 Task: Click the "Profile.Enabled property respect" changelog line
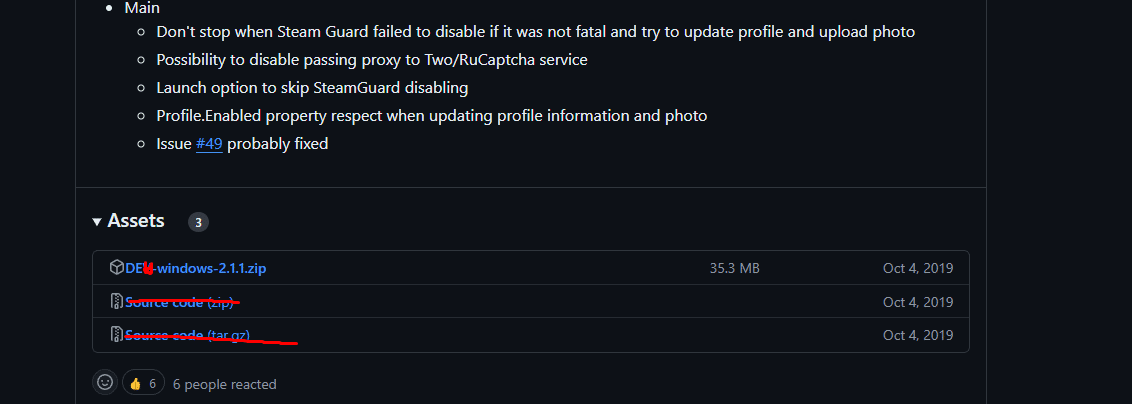pos(431,116)
